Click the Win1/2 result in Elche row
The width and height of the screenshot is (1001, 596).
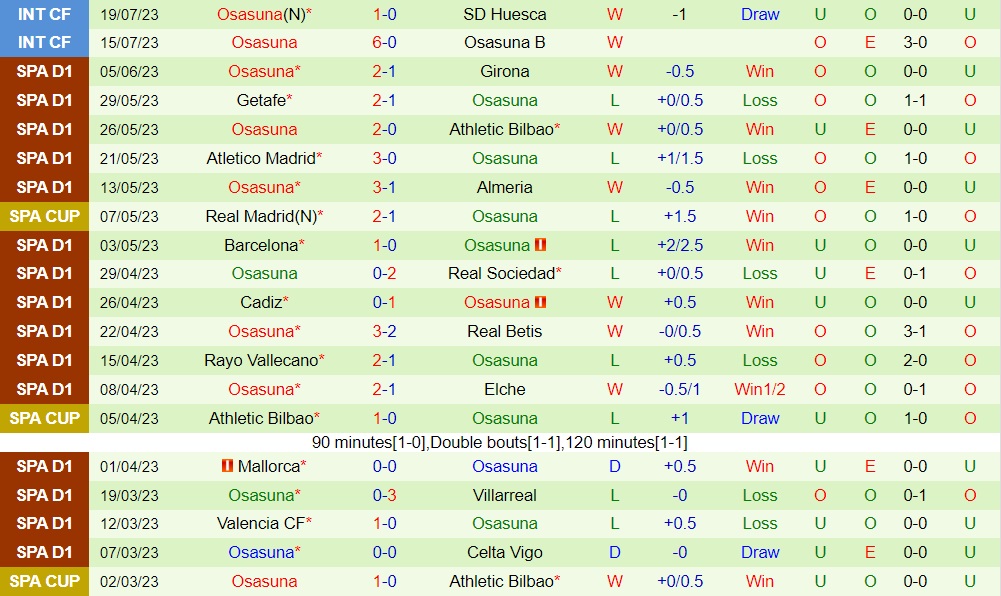760,389
